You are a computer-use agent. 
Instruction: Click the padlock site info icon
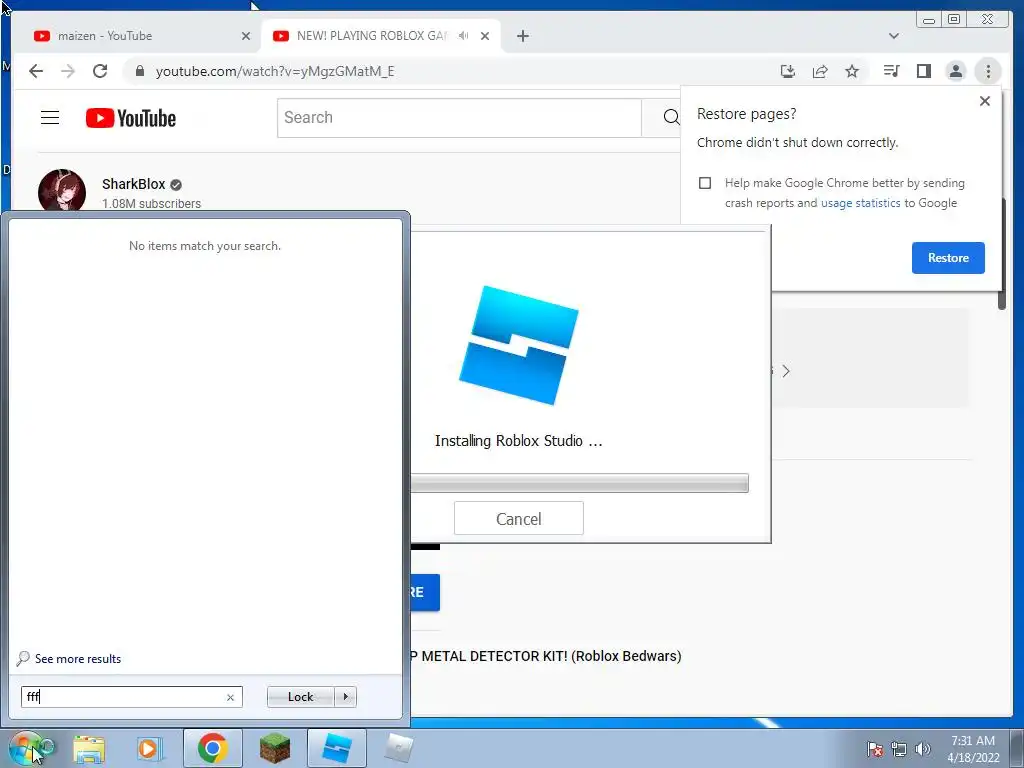140,71
